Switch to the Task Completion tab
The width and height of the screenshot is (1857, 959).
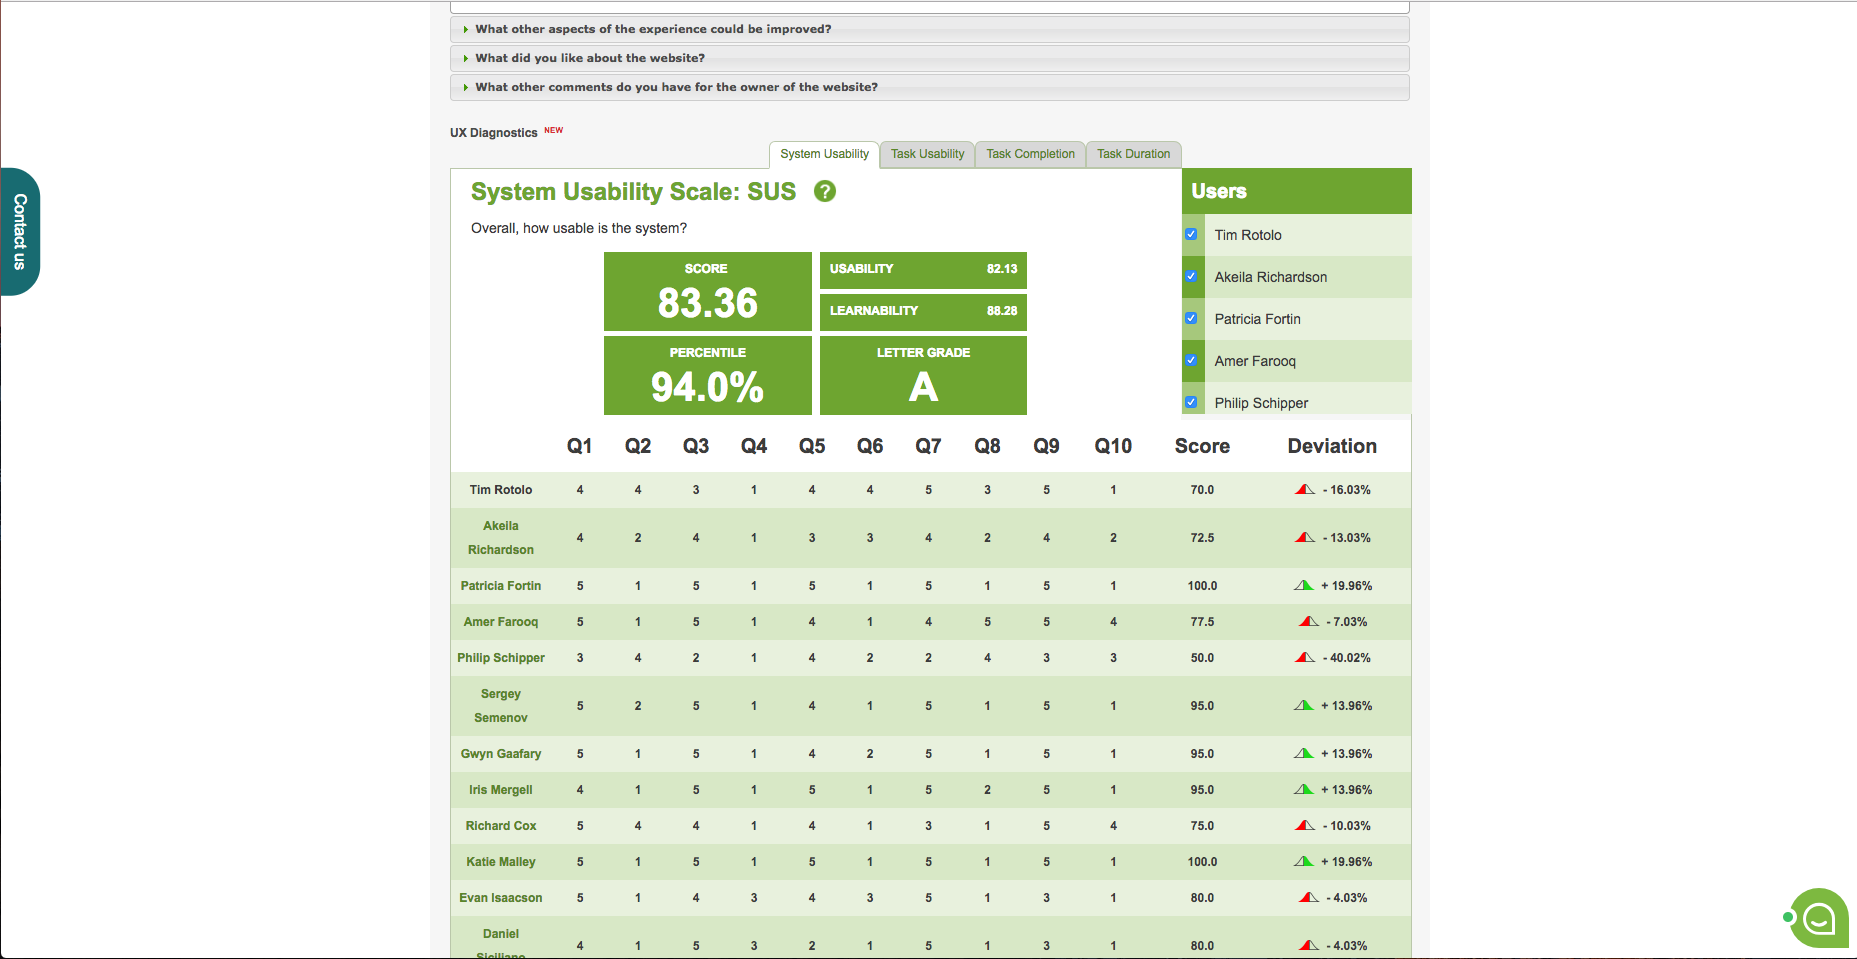click(1030, 153)
